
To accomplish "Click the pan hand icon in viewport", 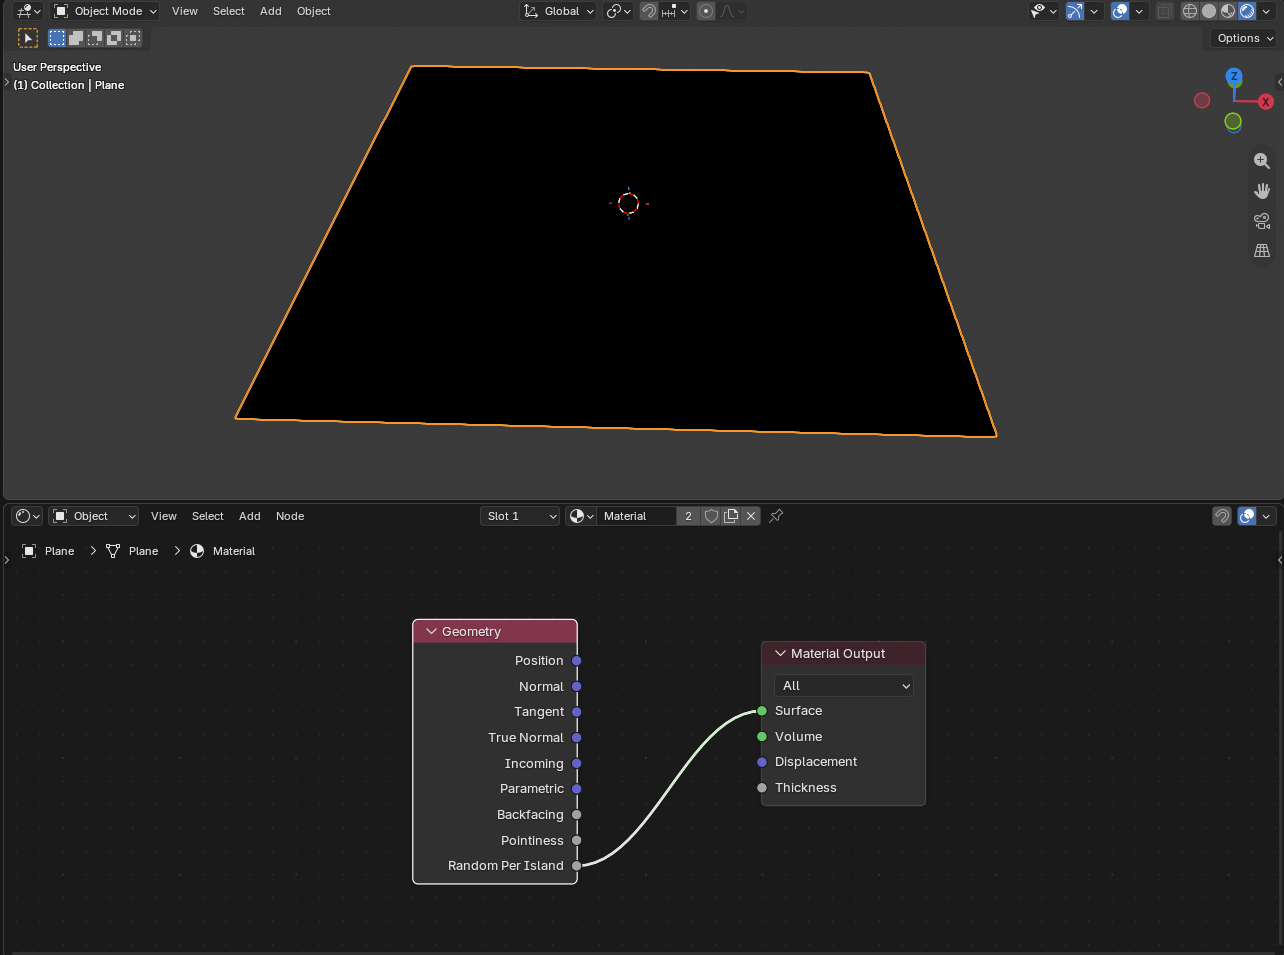I will tap(1262, 191).
